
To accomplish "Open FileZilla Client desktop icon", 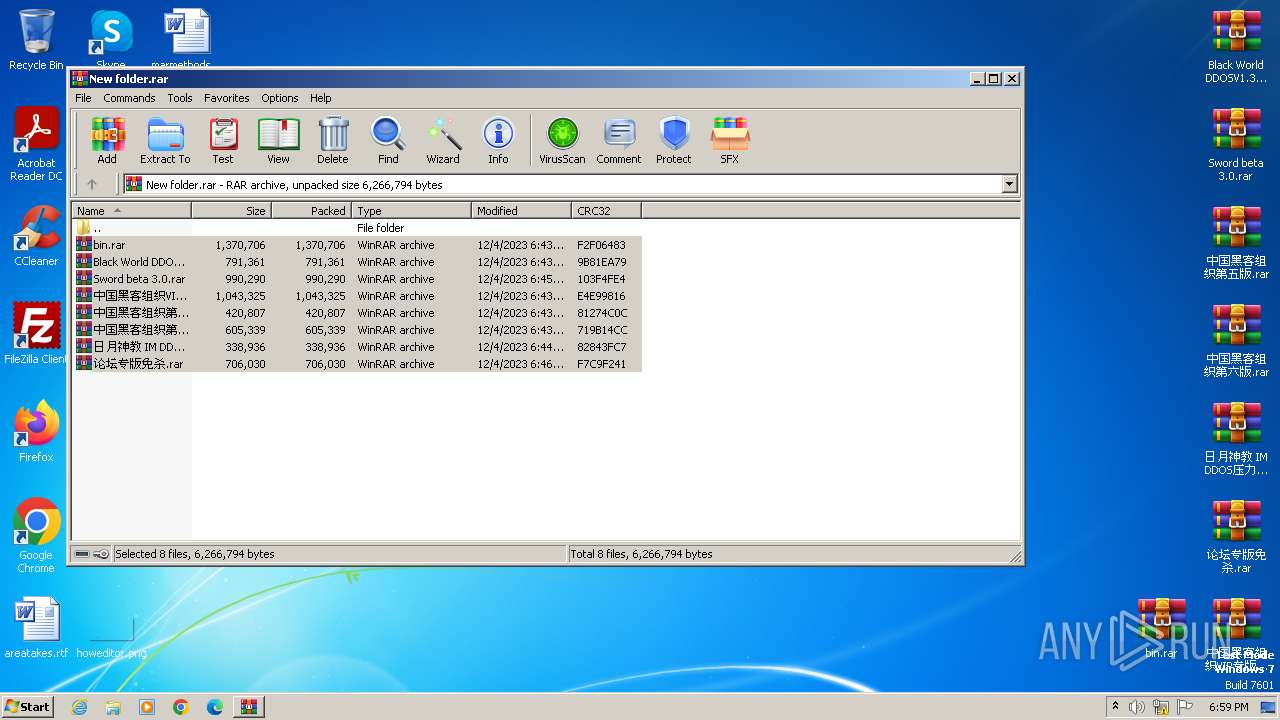I will pos(36,334).
